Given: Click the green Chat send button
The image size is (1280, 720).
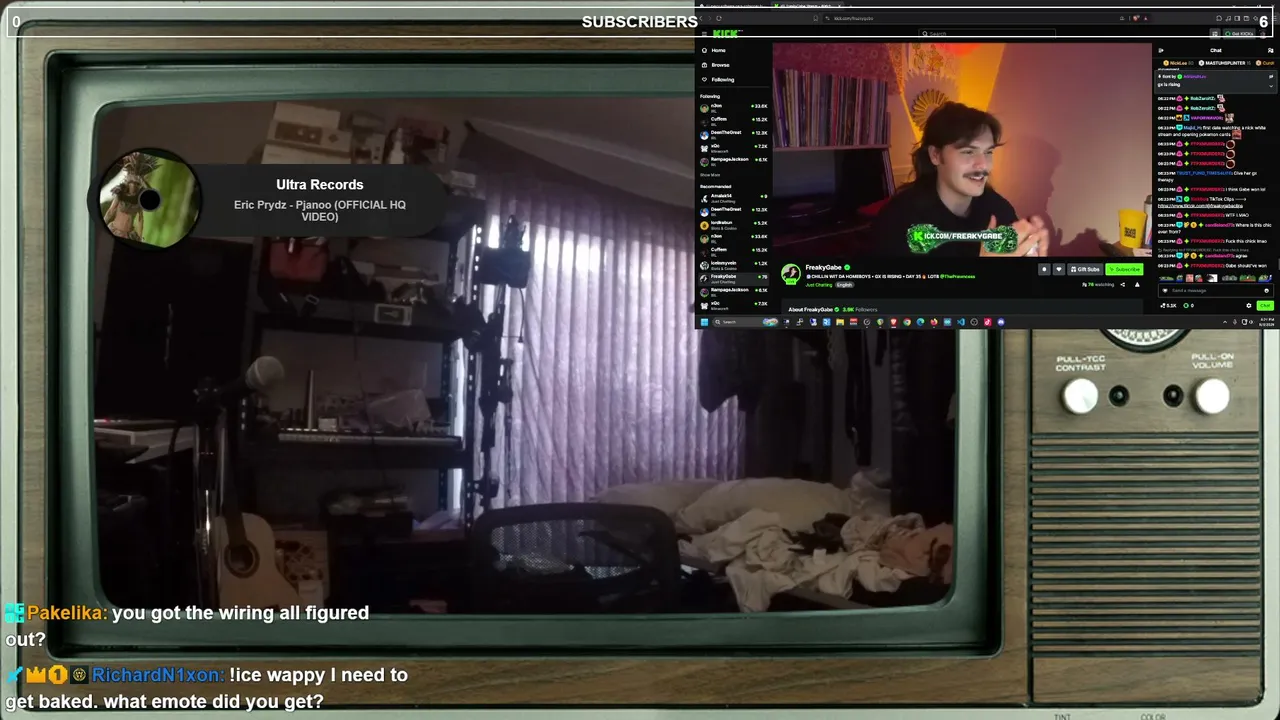Looking at the screenshot, I should pyautogui.click(x=1265, y=305).
